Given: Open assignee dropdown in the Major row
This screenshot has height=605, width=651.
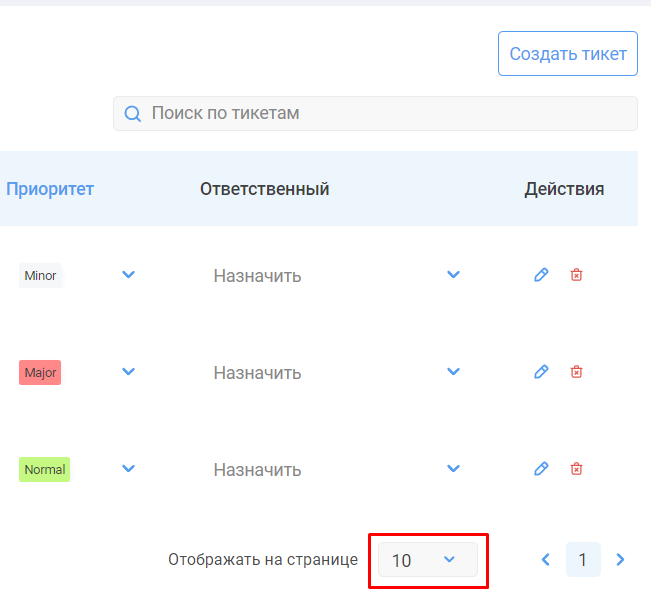Looking at the screenshot, I should (x=453, y=372).
